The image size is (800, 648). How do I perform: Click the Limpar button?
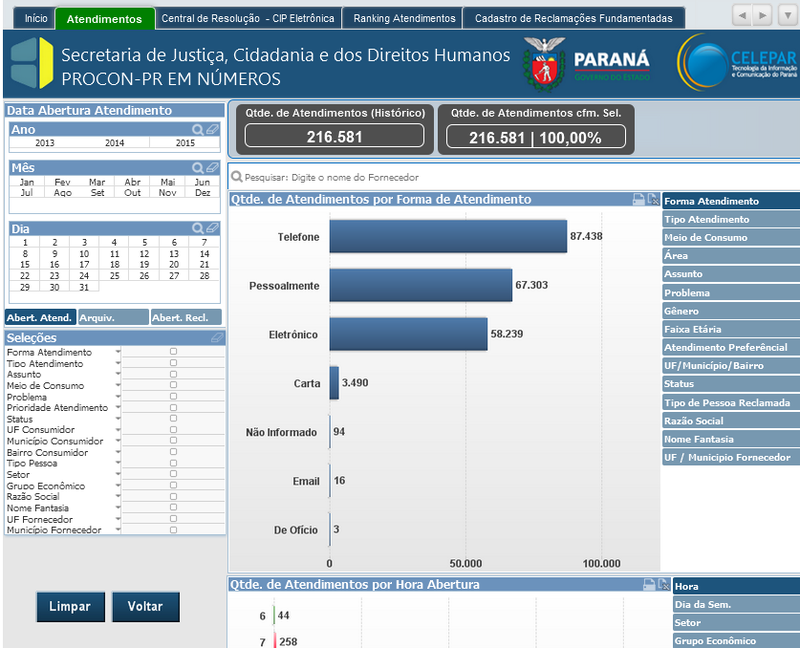[x=70, y=607]
